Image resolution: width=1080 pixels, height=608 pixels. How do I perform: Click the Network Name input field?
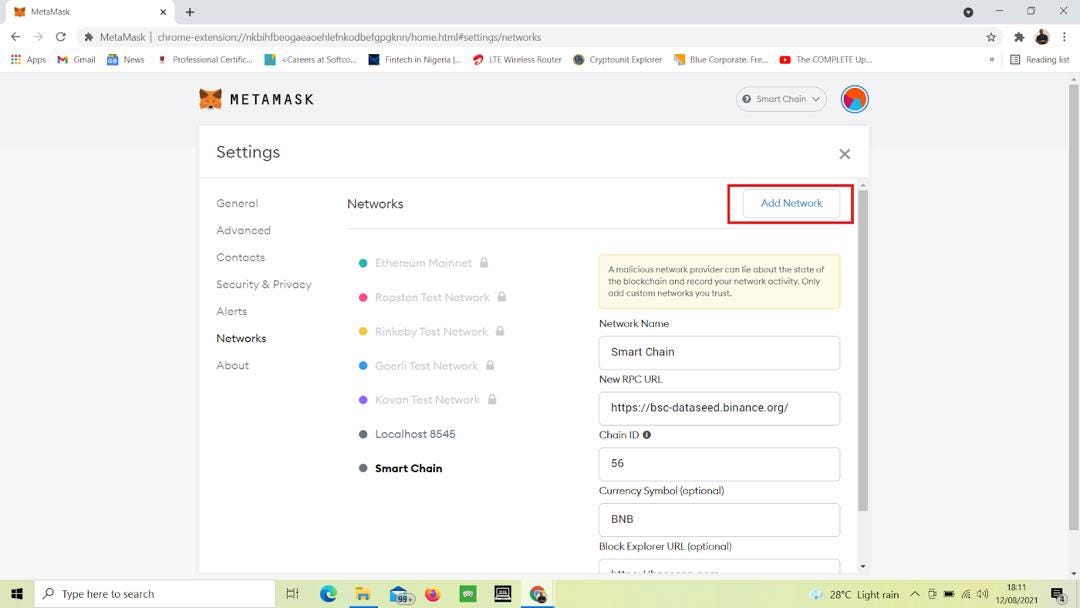pos(719,353)
